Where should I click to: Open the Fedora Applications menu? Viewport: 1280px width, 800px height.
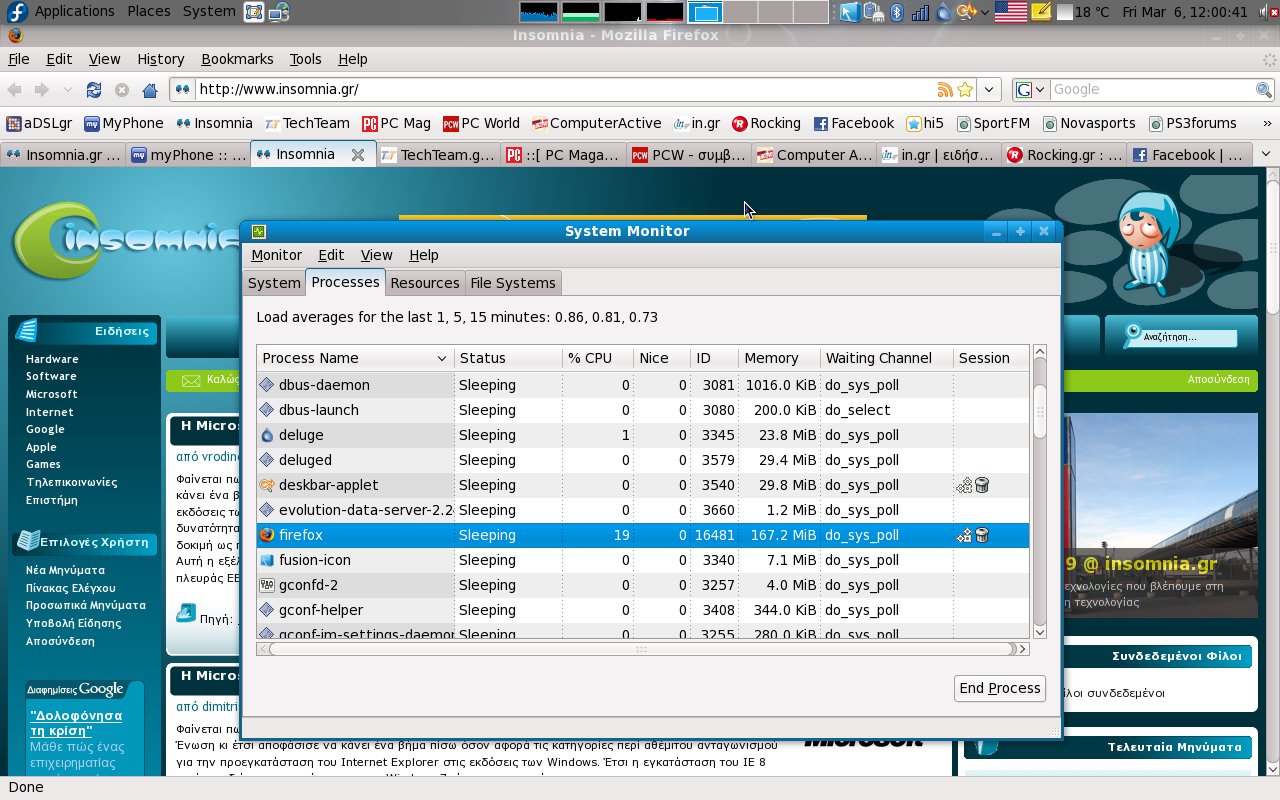click(61, 11)
